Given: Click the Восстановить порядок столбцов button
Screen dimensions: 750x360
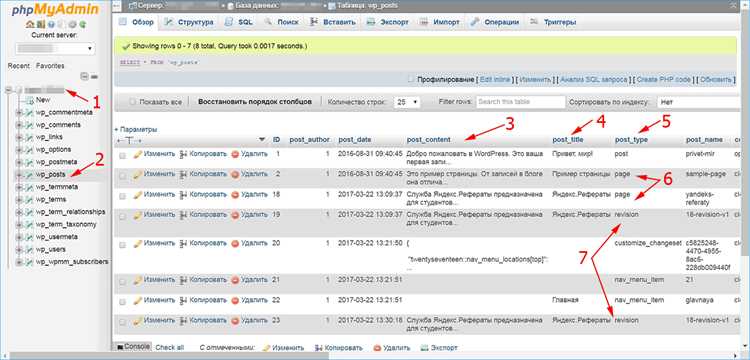Looking at the screenshot, I should (255, 102).
